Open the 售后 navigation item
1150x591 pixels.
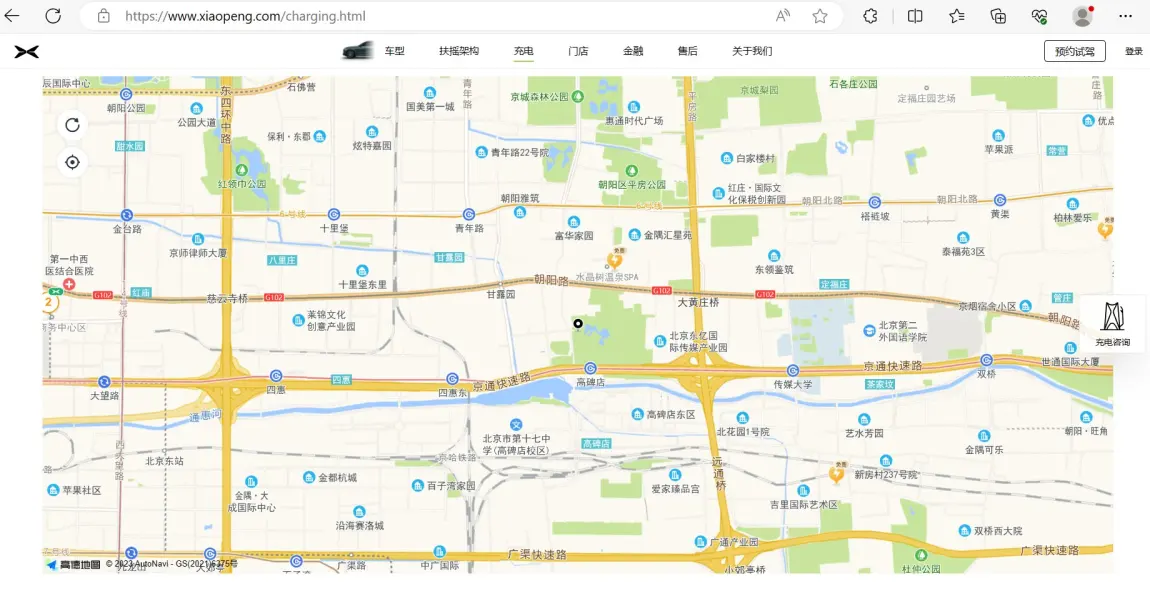[687, 51]
